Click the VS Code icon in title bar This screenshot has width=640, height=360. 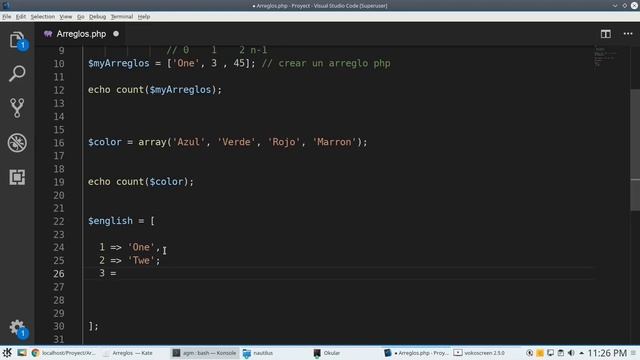(6, 5)
